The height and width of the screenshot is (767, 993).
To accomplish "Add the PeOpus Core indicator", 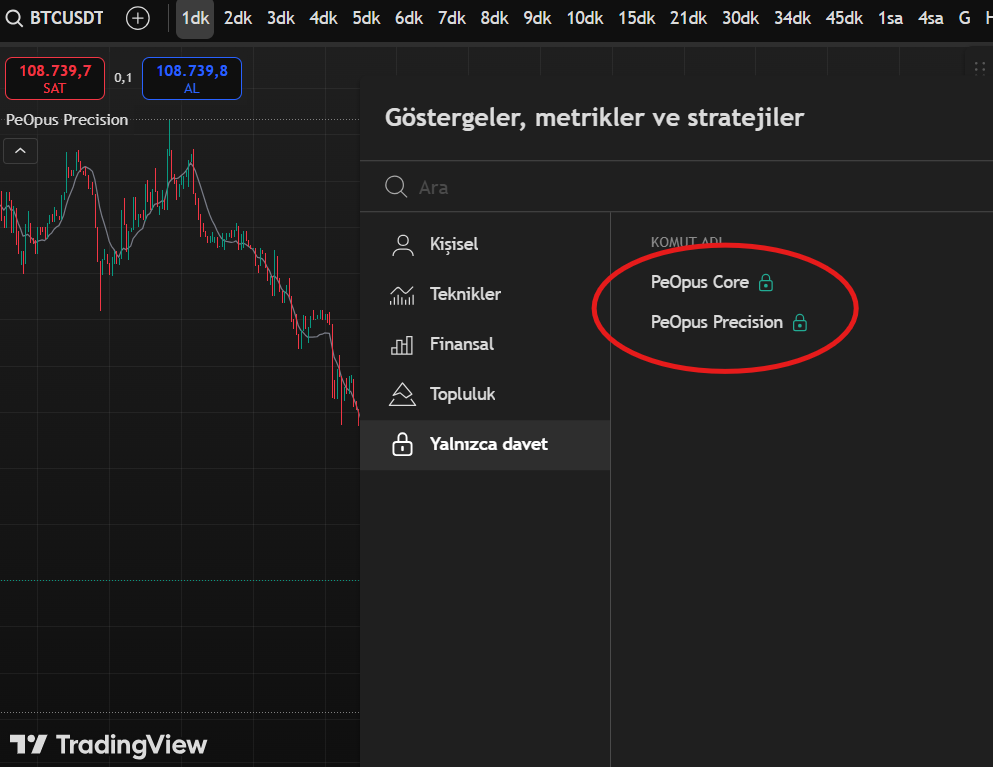I will (x=699, y=282).
